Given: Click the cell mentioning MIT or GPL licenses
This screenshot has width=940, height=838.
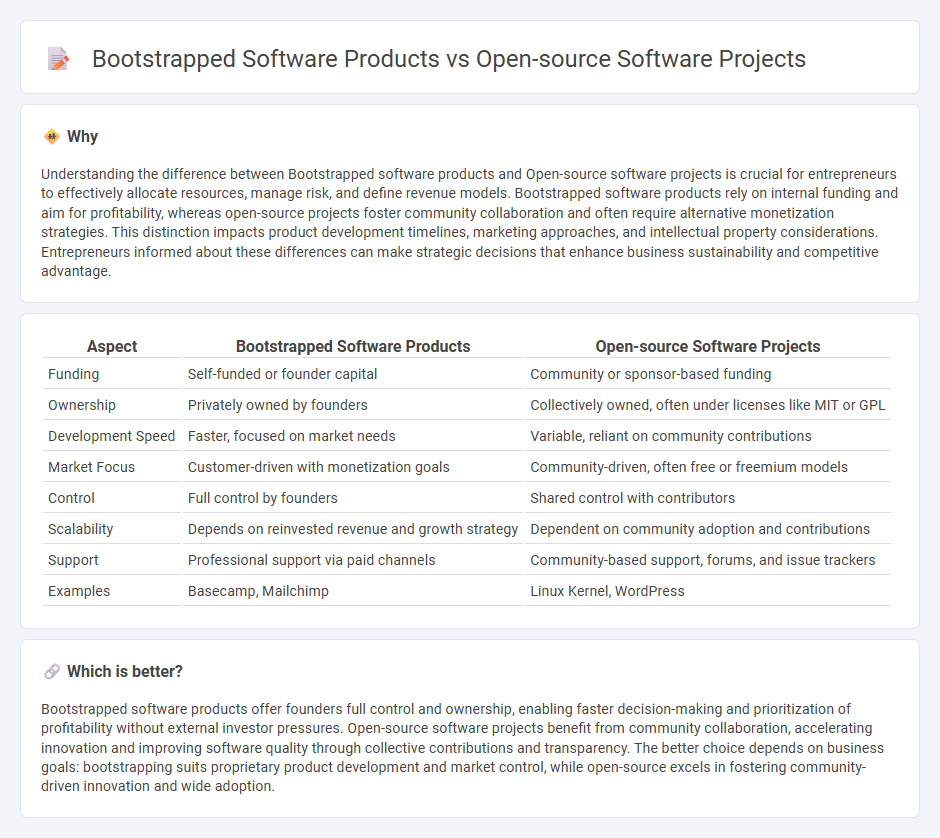Looking at the screenshot, I should pyautogui.click(x=707, y=405).
